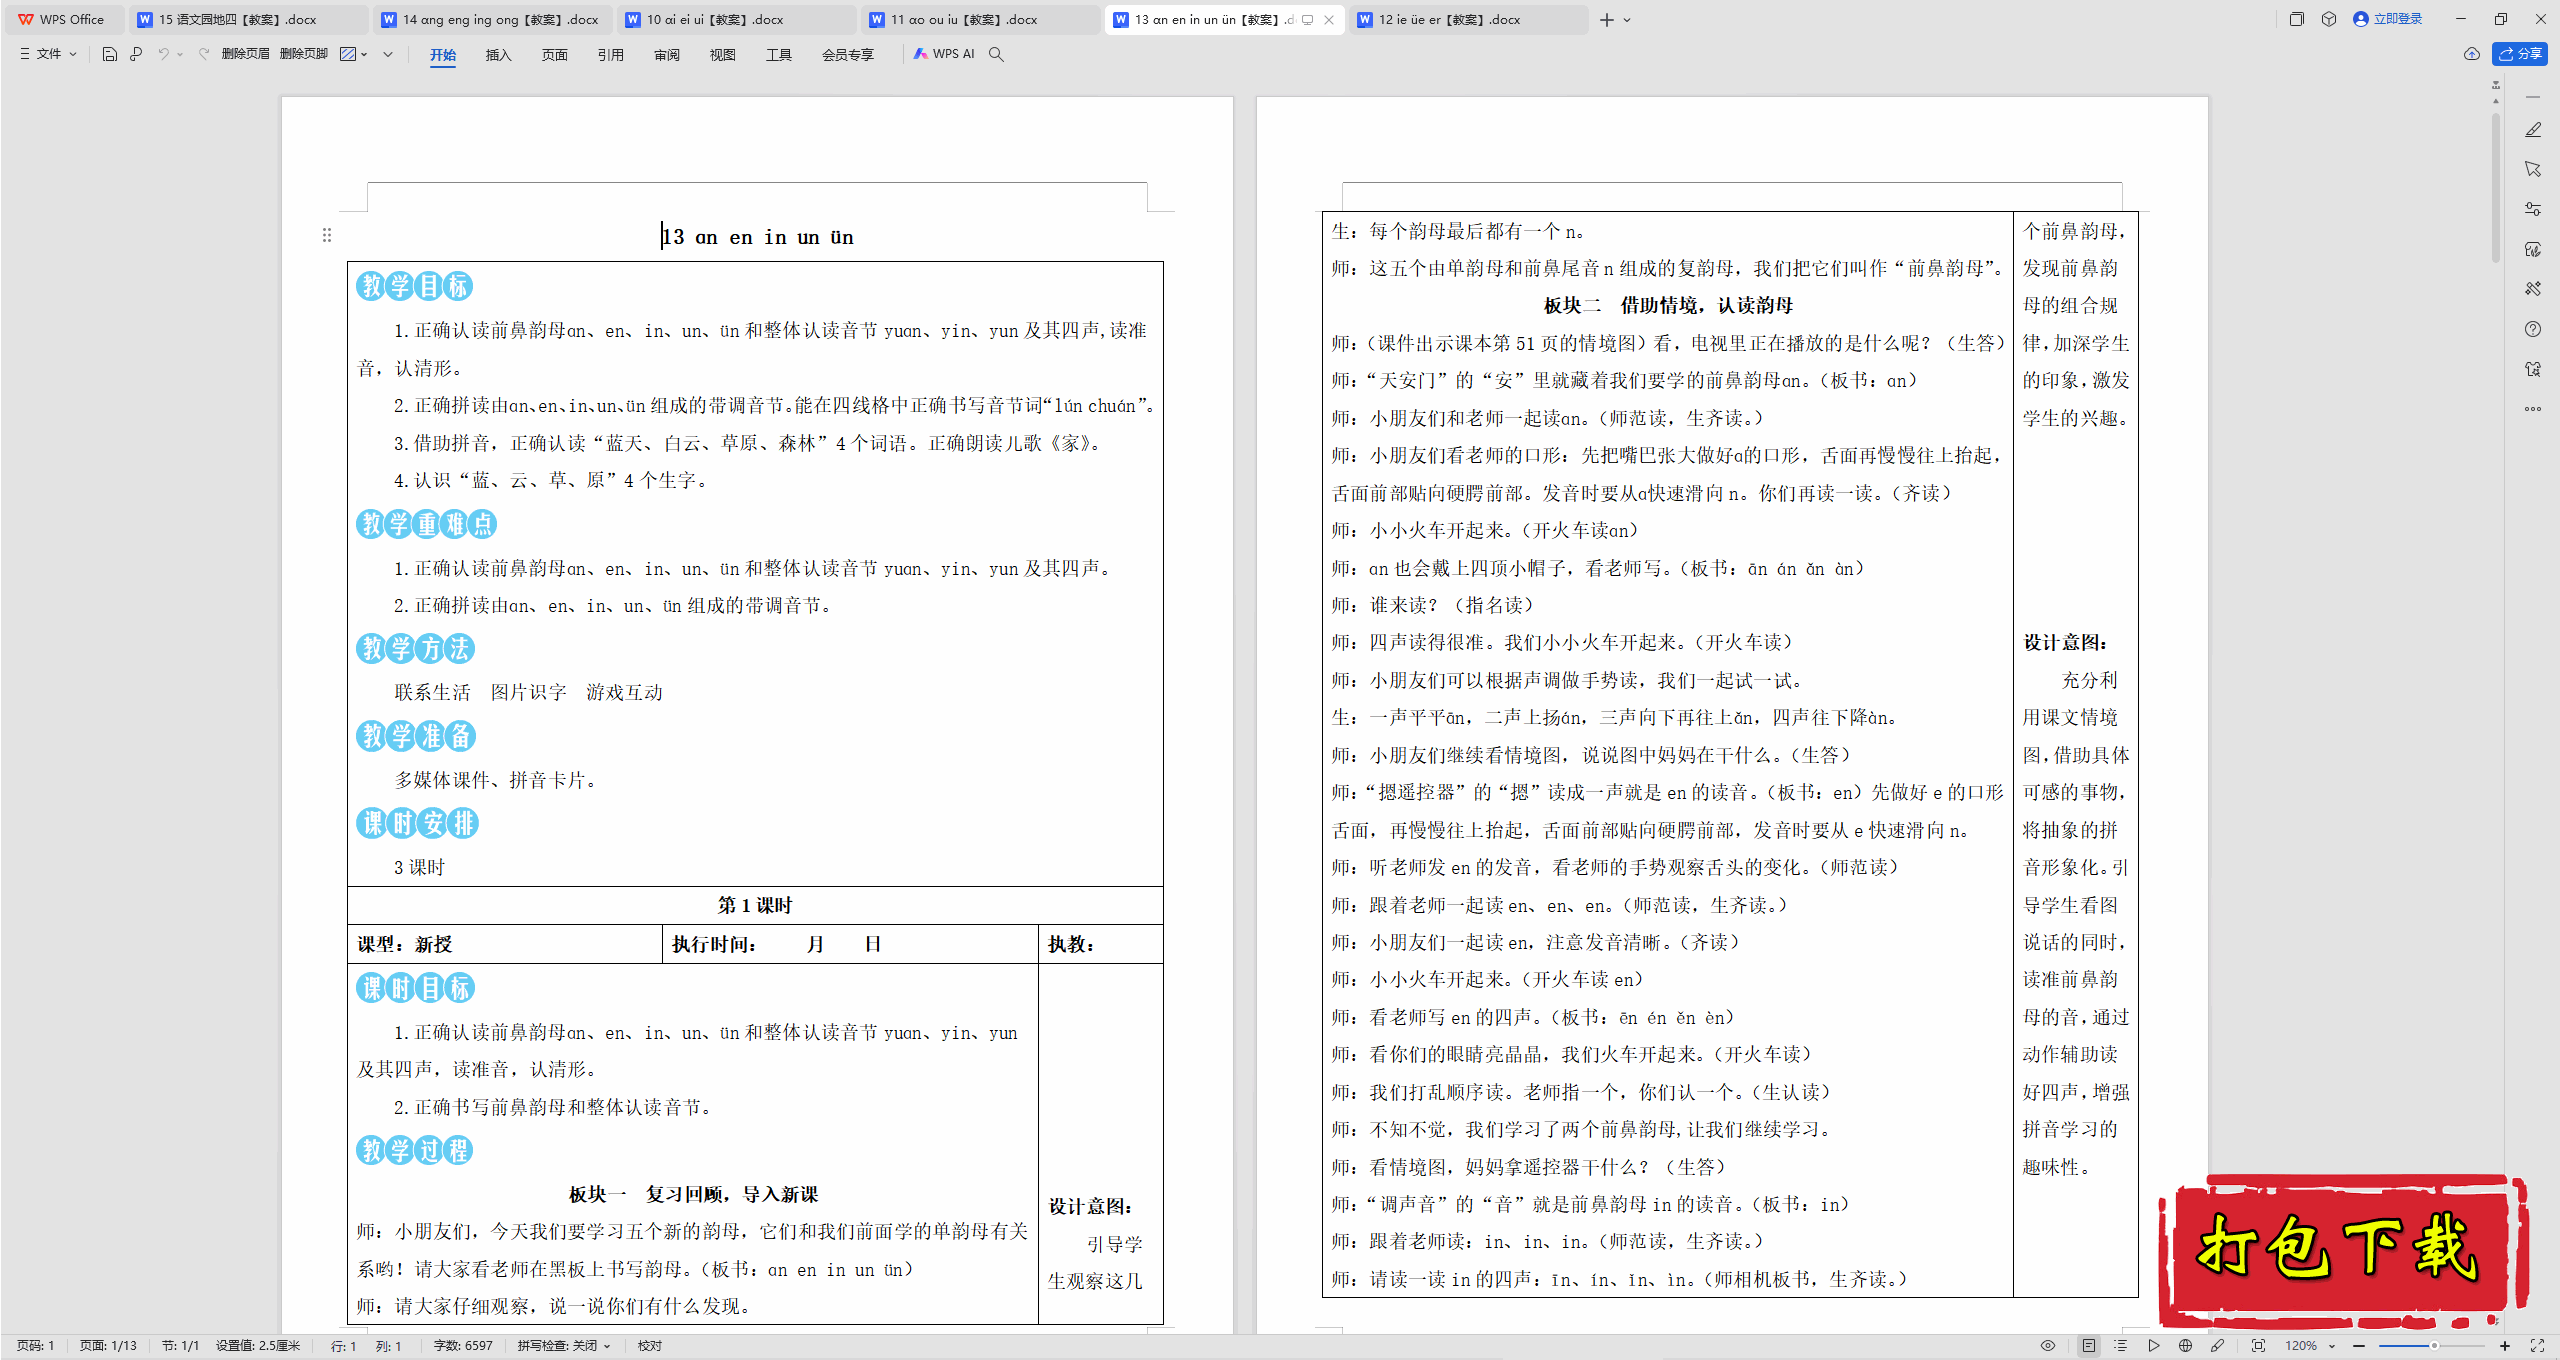The width and height of the screenshot is (2560, 1360).
Task: Switch to 12 ie üe er document tab
Action: 1468,19
